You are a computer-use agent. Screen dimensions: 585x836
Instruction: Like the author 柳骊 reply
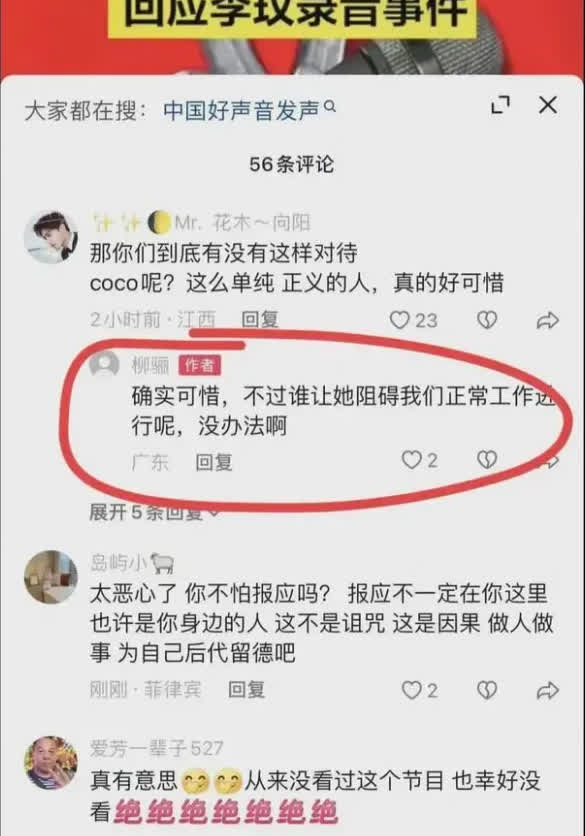coord(419,460)
